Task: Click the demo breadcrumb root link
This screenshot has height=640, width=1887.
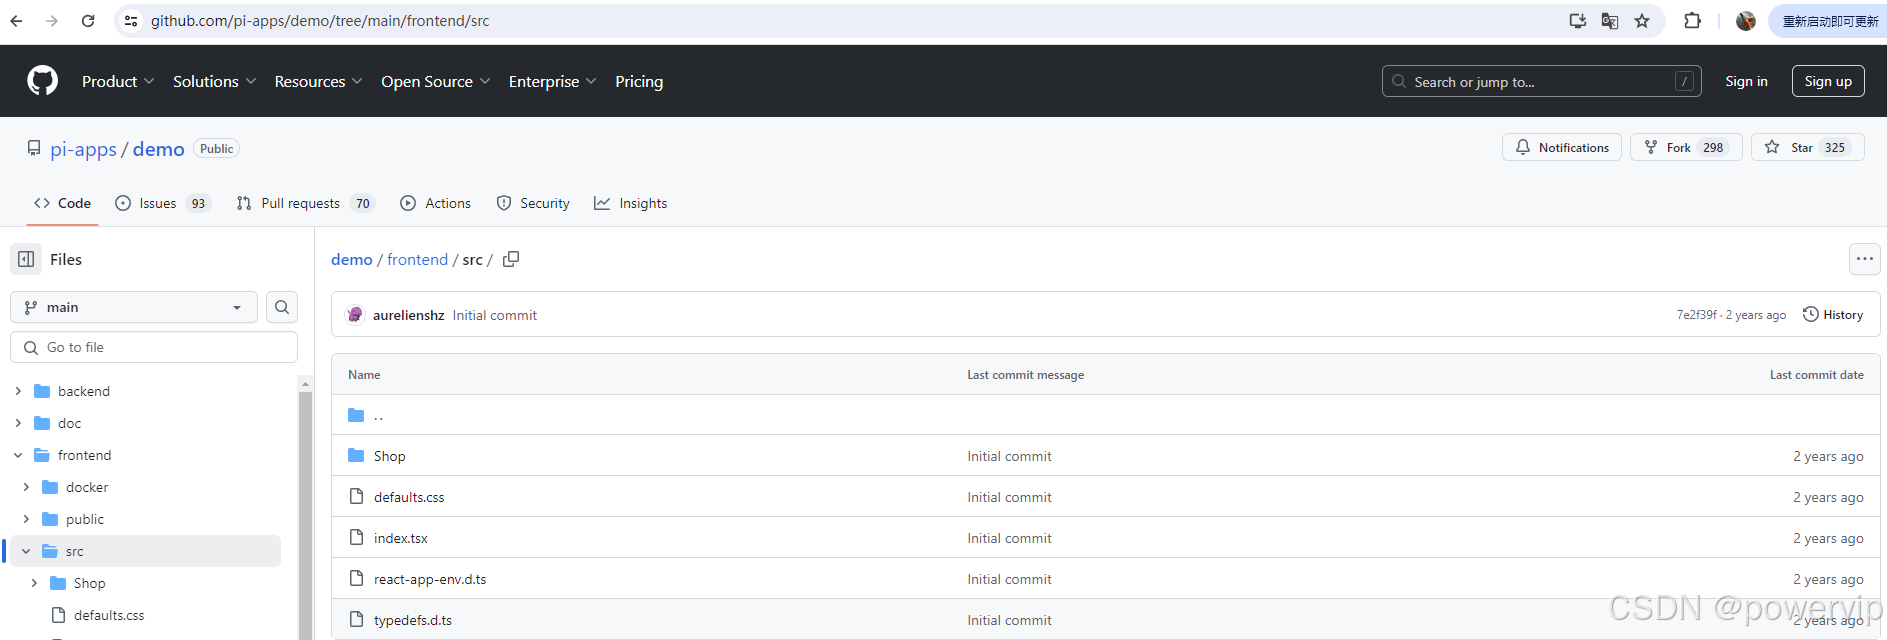Action: click(352, 259)
